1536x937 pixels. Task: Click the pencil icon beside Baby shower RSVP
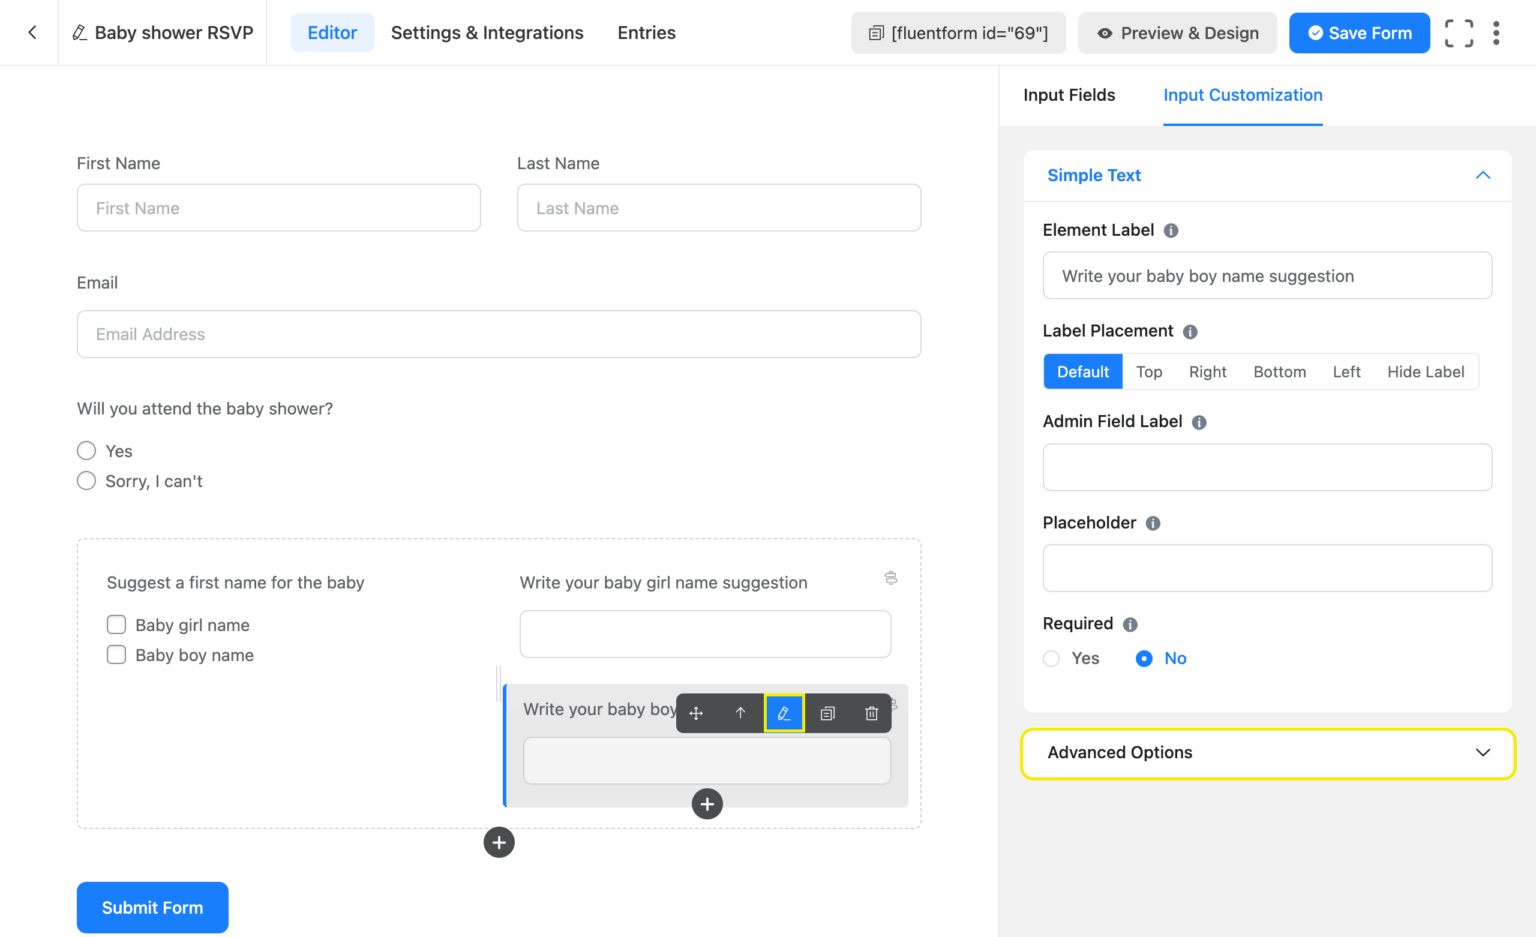click(80, 32)
